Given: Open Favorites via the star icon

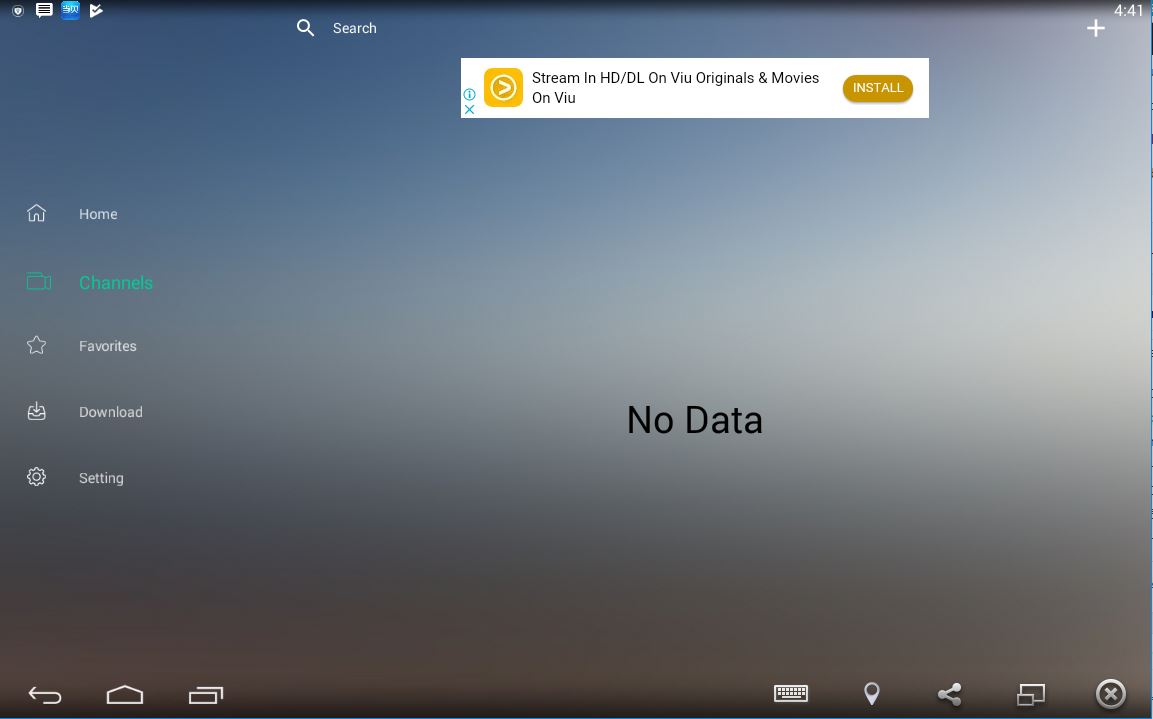Looking at the screenshot, I should tap(37, 346).
